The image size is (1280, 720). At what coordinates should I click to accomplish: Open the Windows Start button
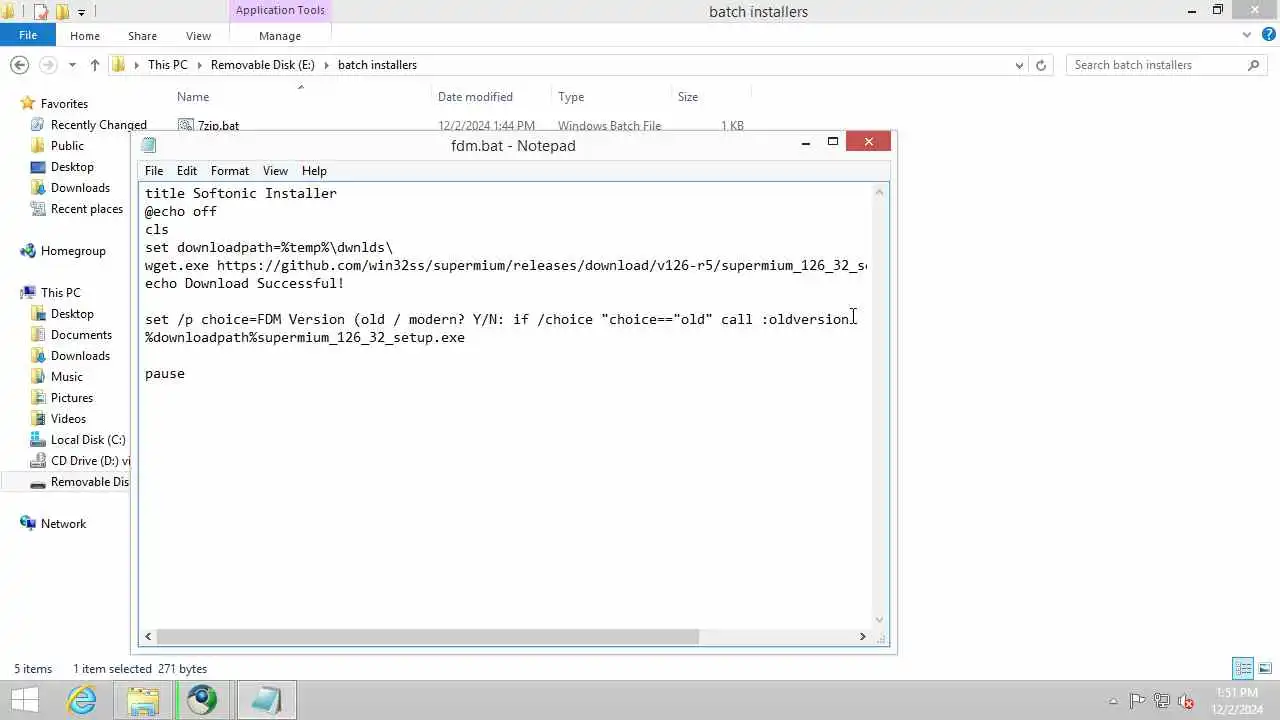tap(24, 700)
